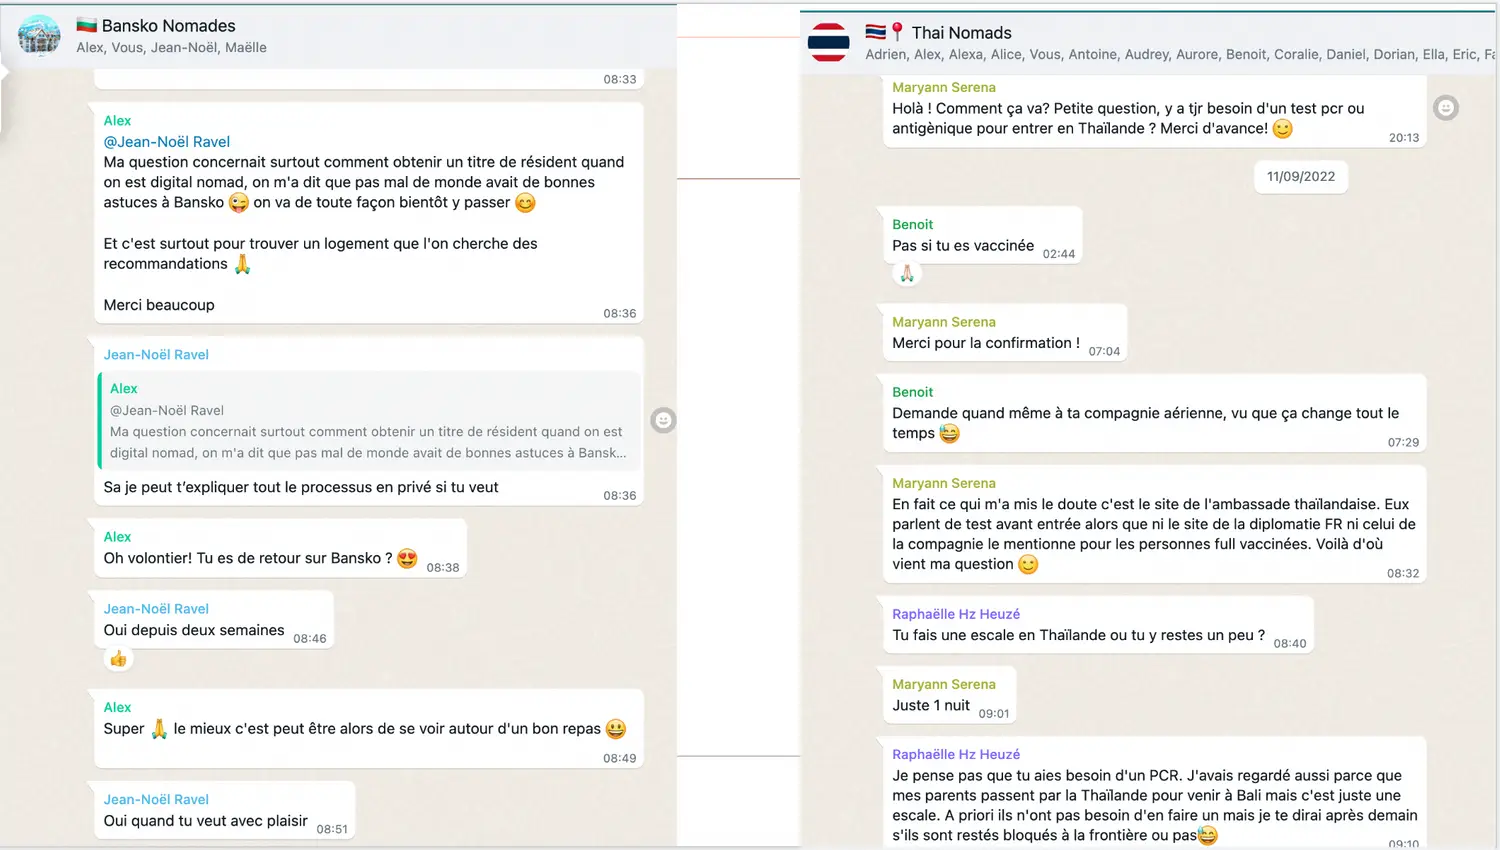Click emoji reaction icon beside quoted reply
This screenshot has height=850, width=1500.
click(663, 420)
